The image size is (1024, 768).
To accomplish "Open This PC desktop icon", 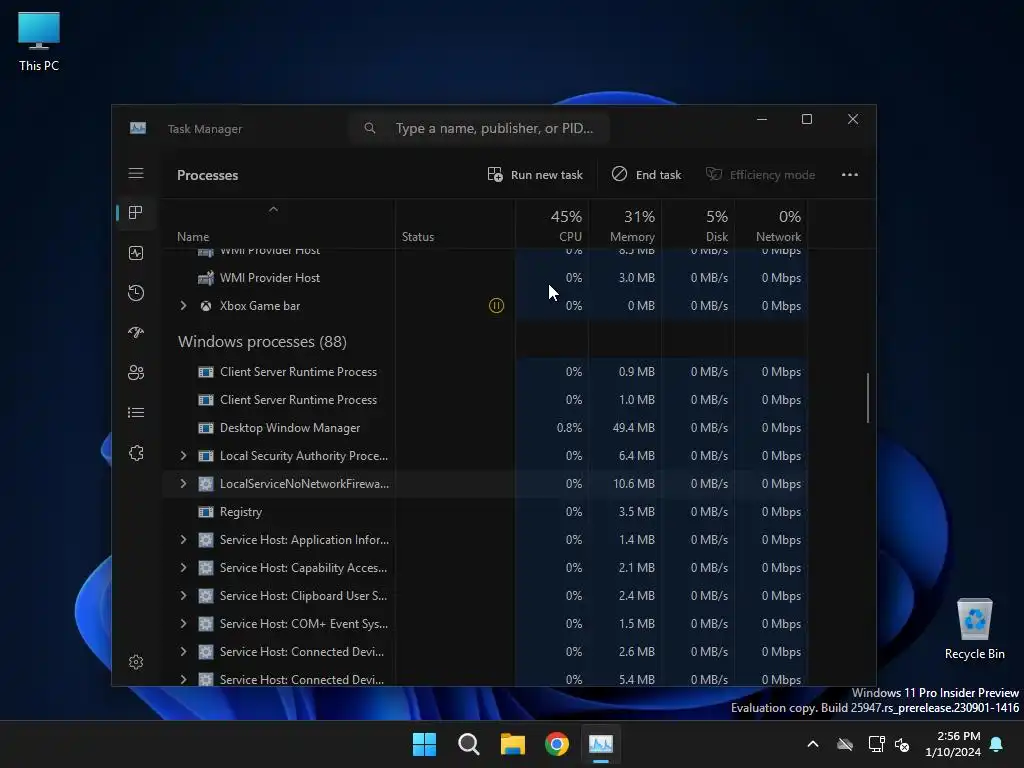I will click(x=39, y=41).
